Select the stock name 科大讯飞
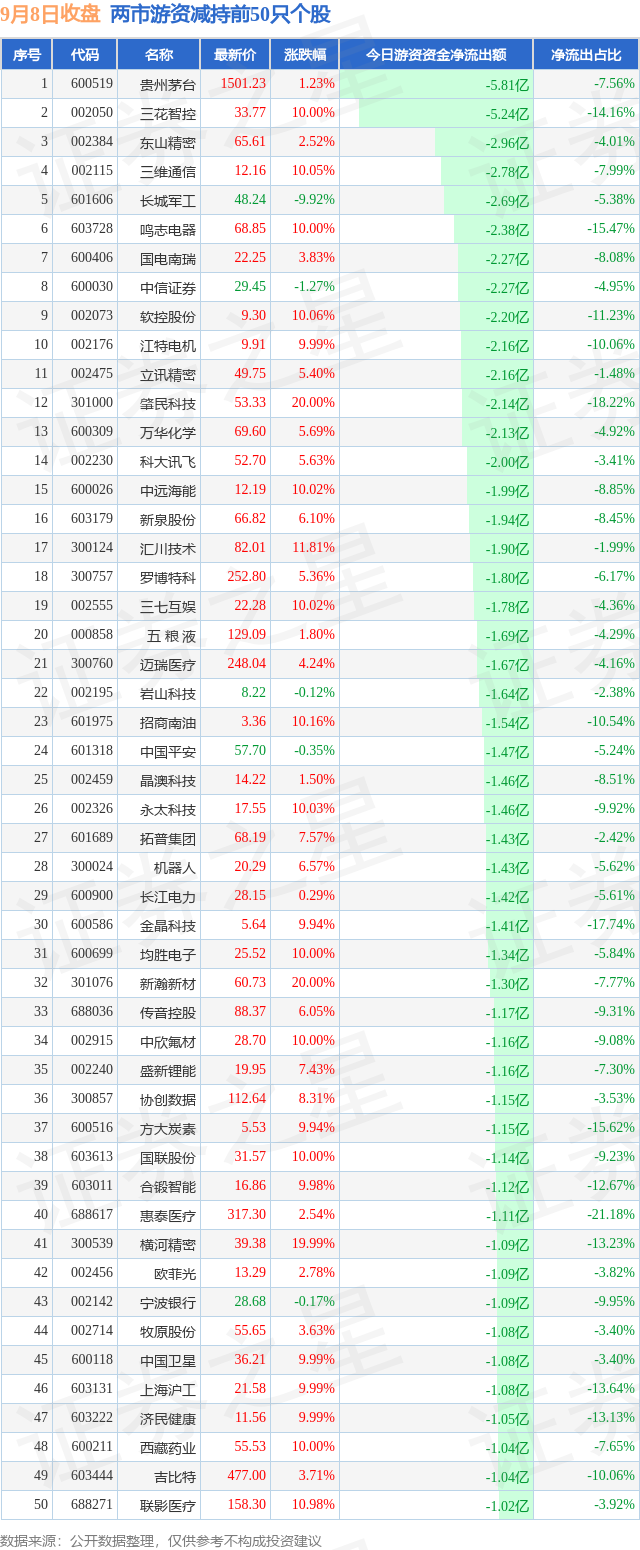The height and width of the screenshot is (1550, 640). coord(168,462)
